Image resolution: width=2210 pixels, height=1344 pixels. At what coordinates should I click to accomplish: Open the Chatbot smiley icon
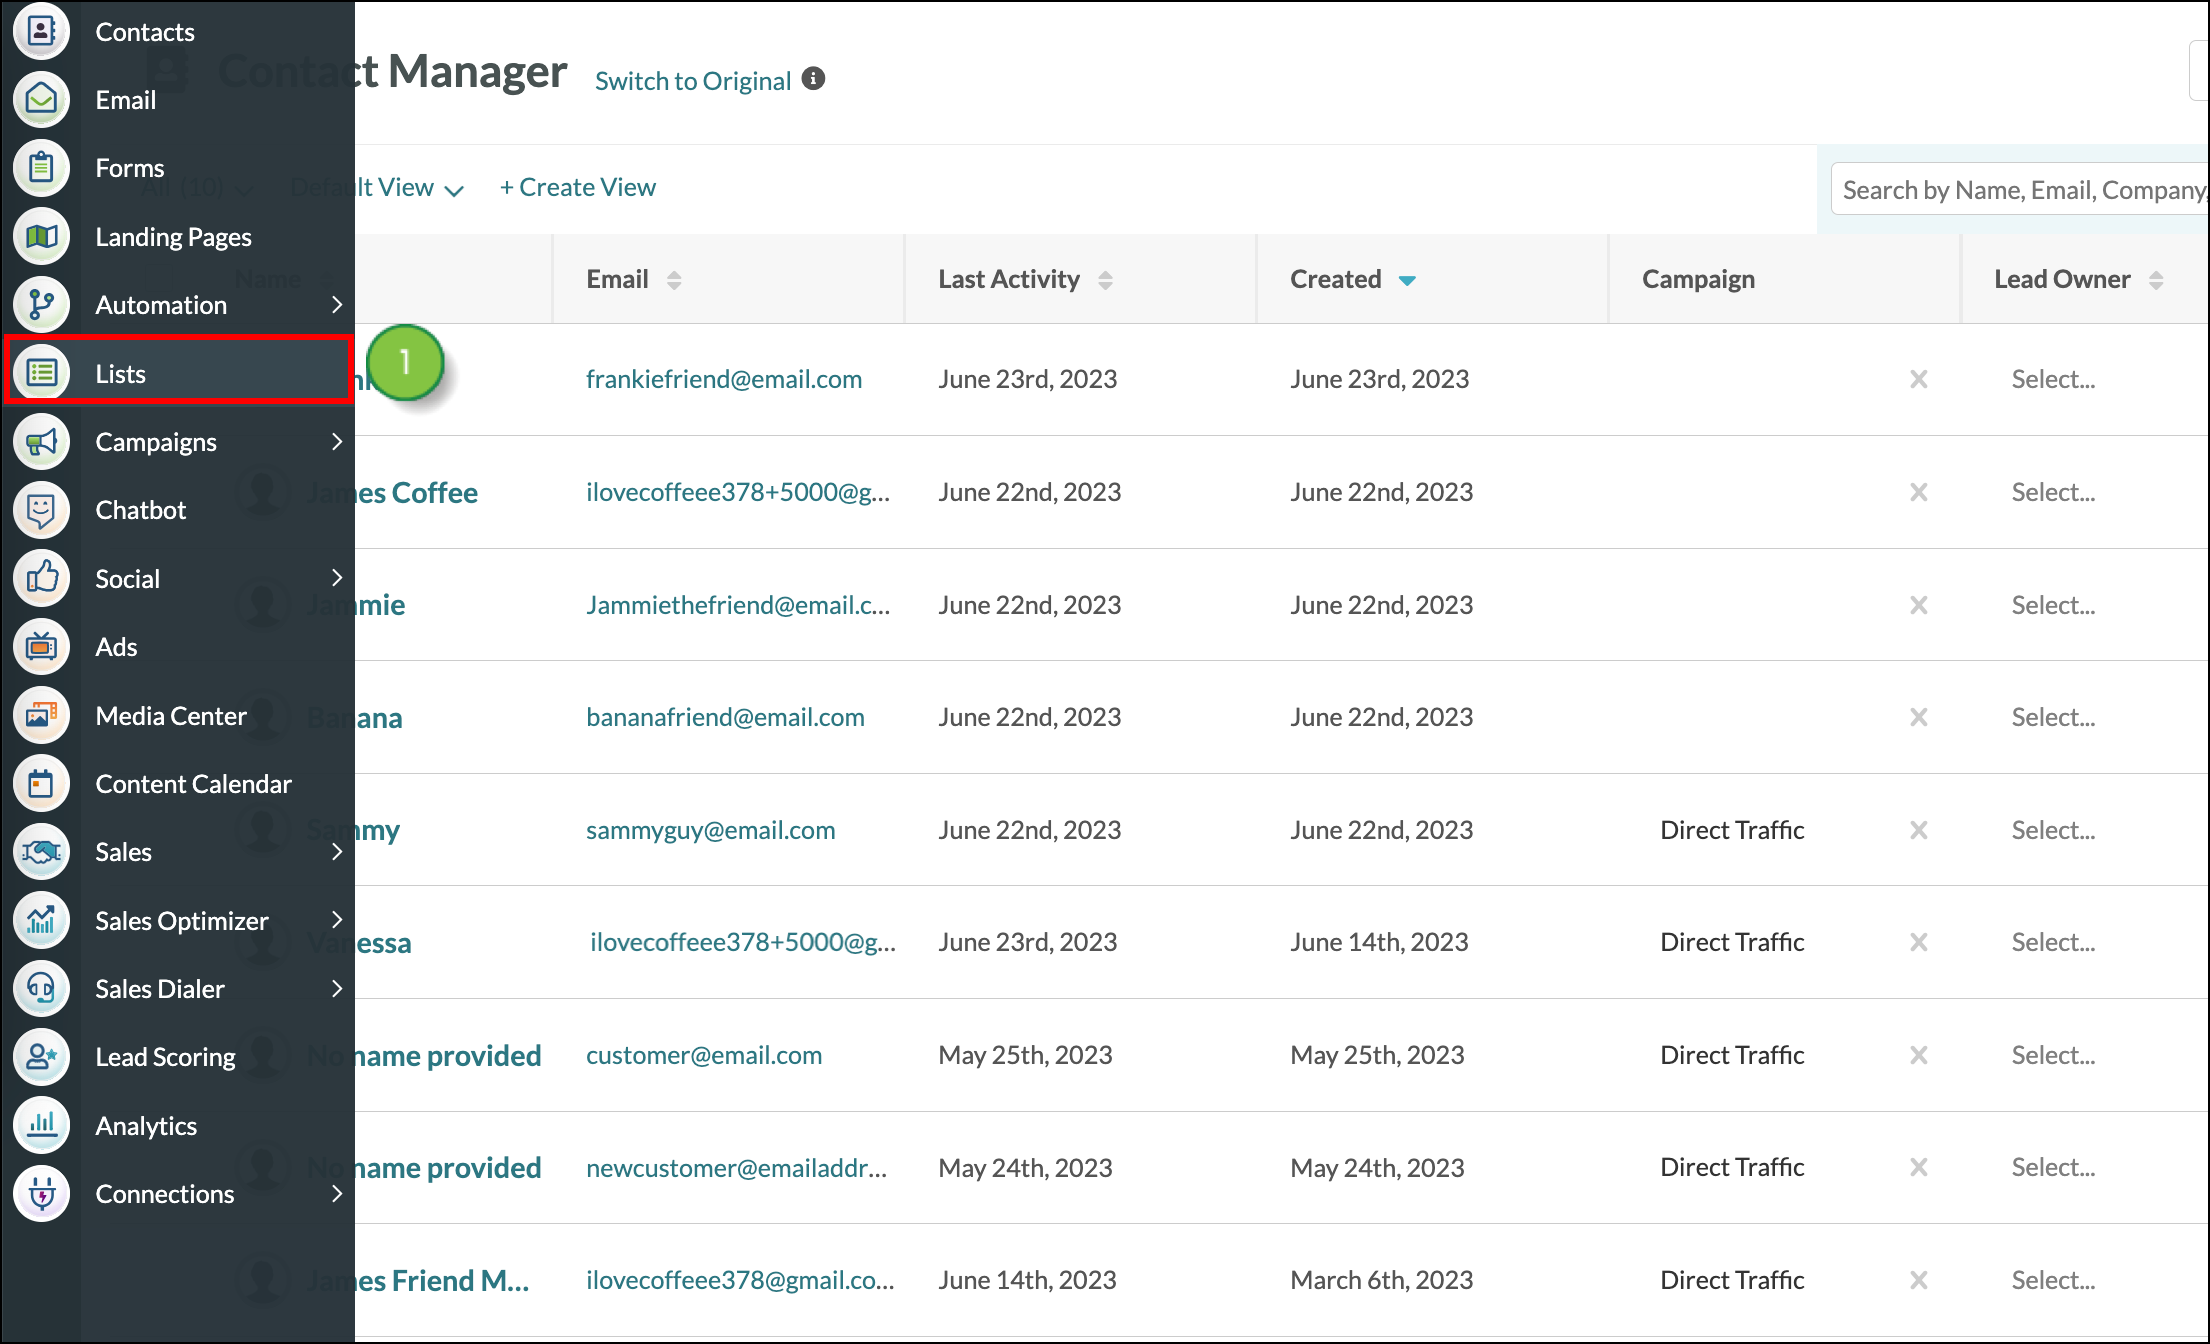41,510
